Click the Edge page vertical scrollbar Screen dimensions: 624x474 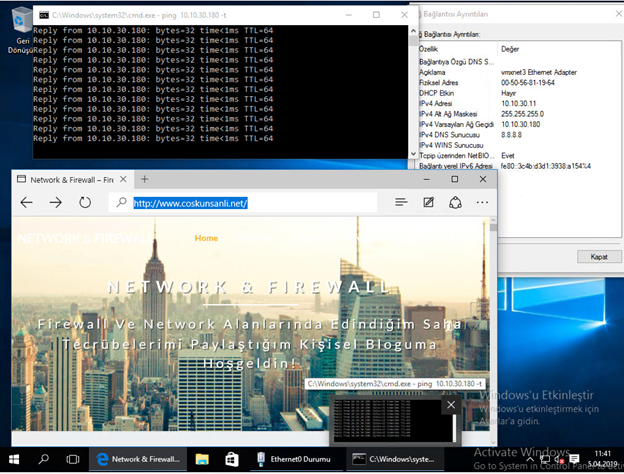pyautogui.click(x=493, y=330)
